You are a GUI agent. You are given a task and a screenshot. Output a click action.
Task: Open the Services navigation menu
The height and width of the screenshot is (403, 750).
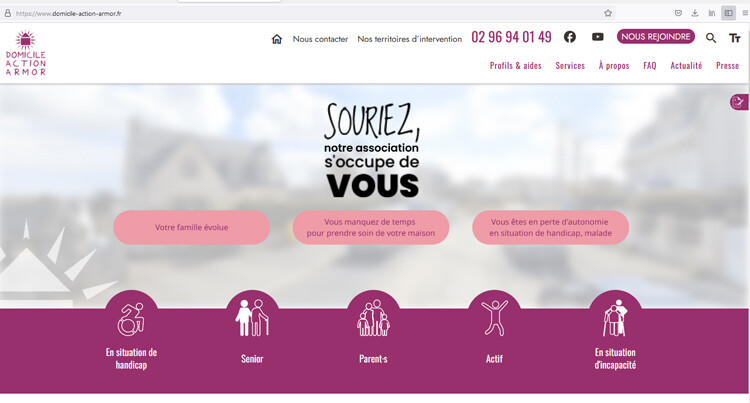point(570,66)
